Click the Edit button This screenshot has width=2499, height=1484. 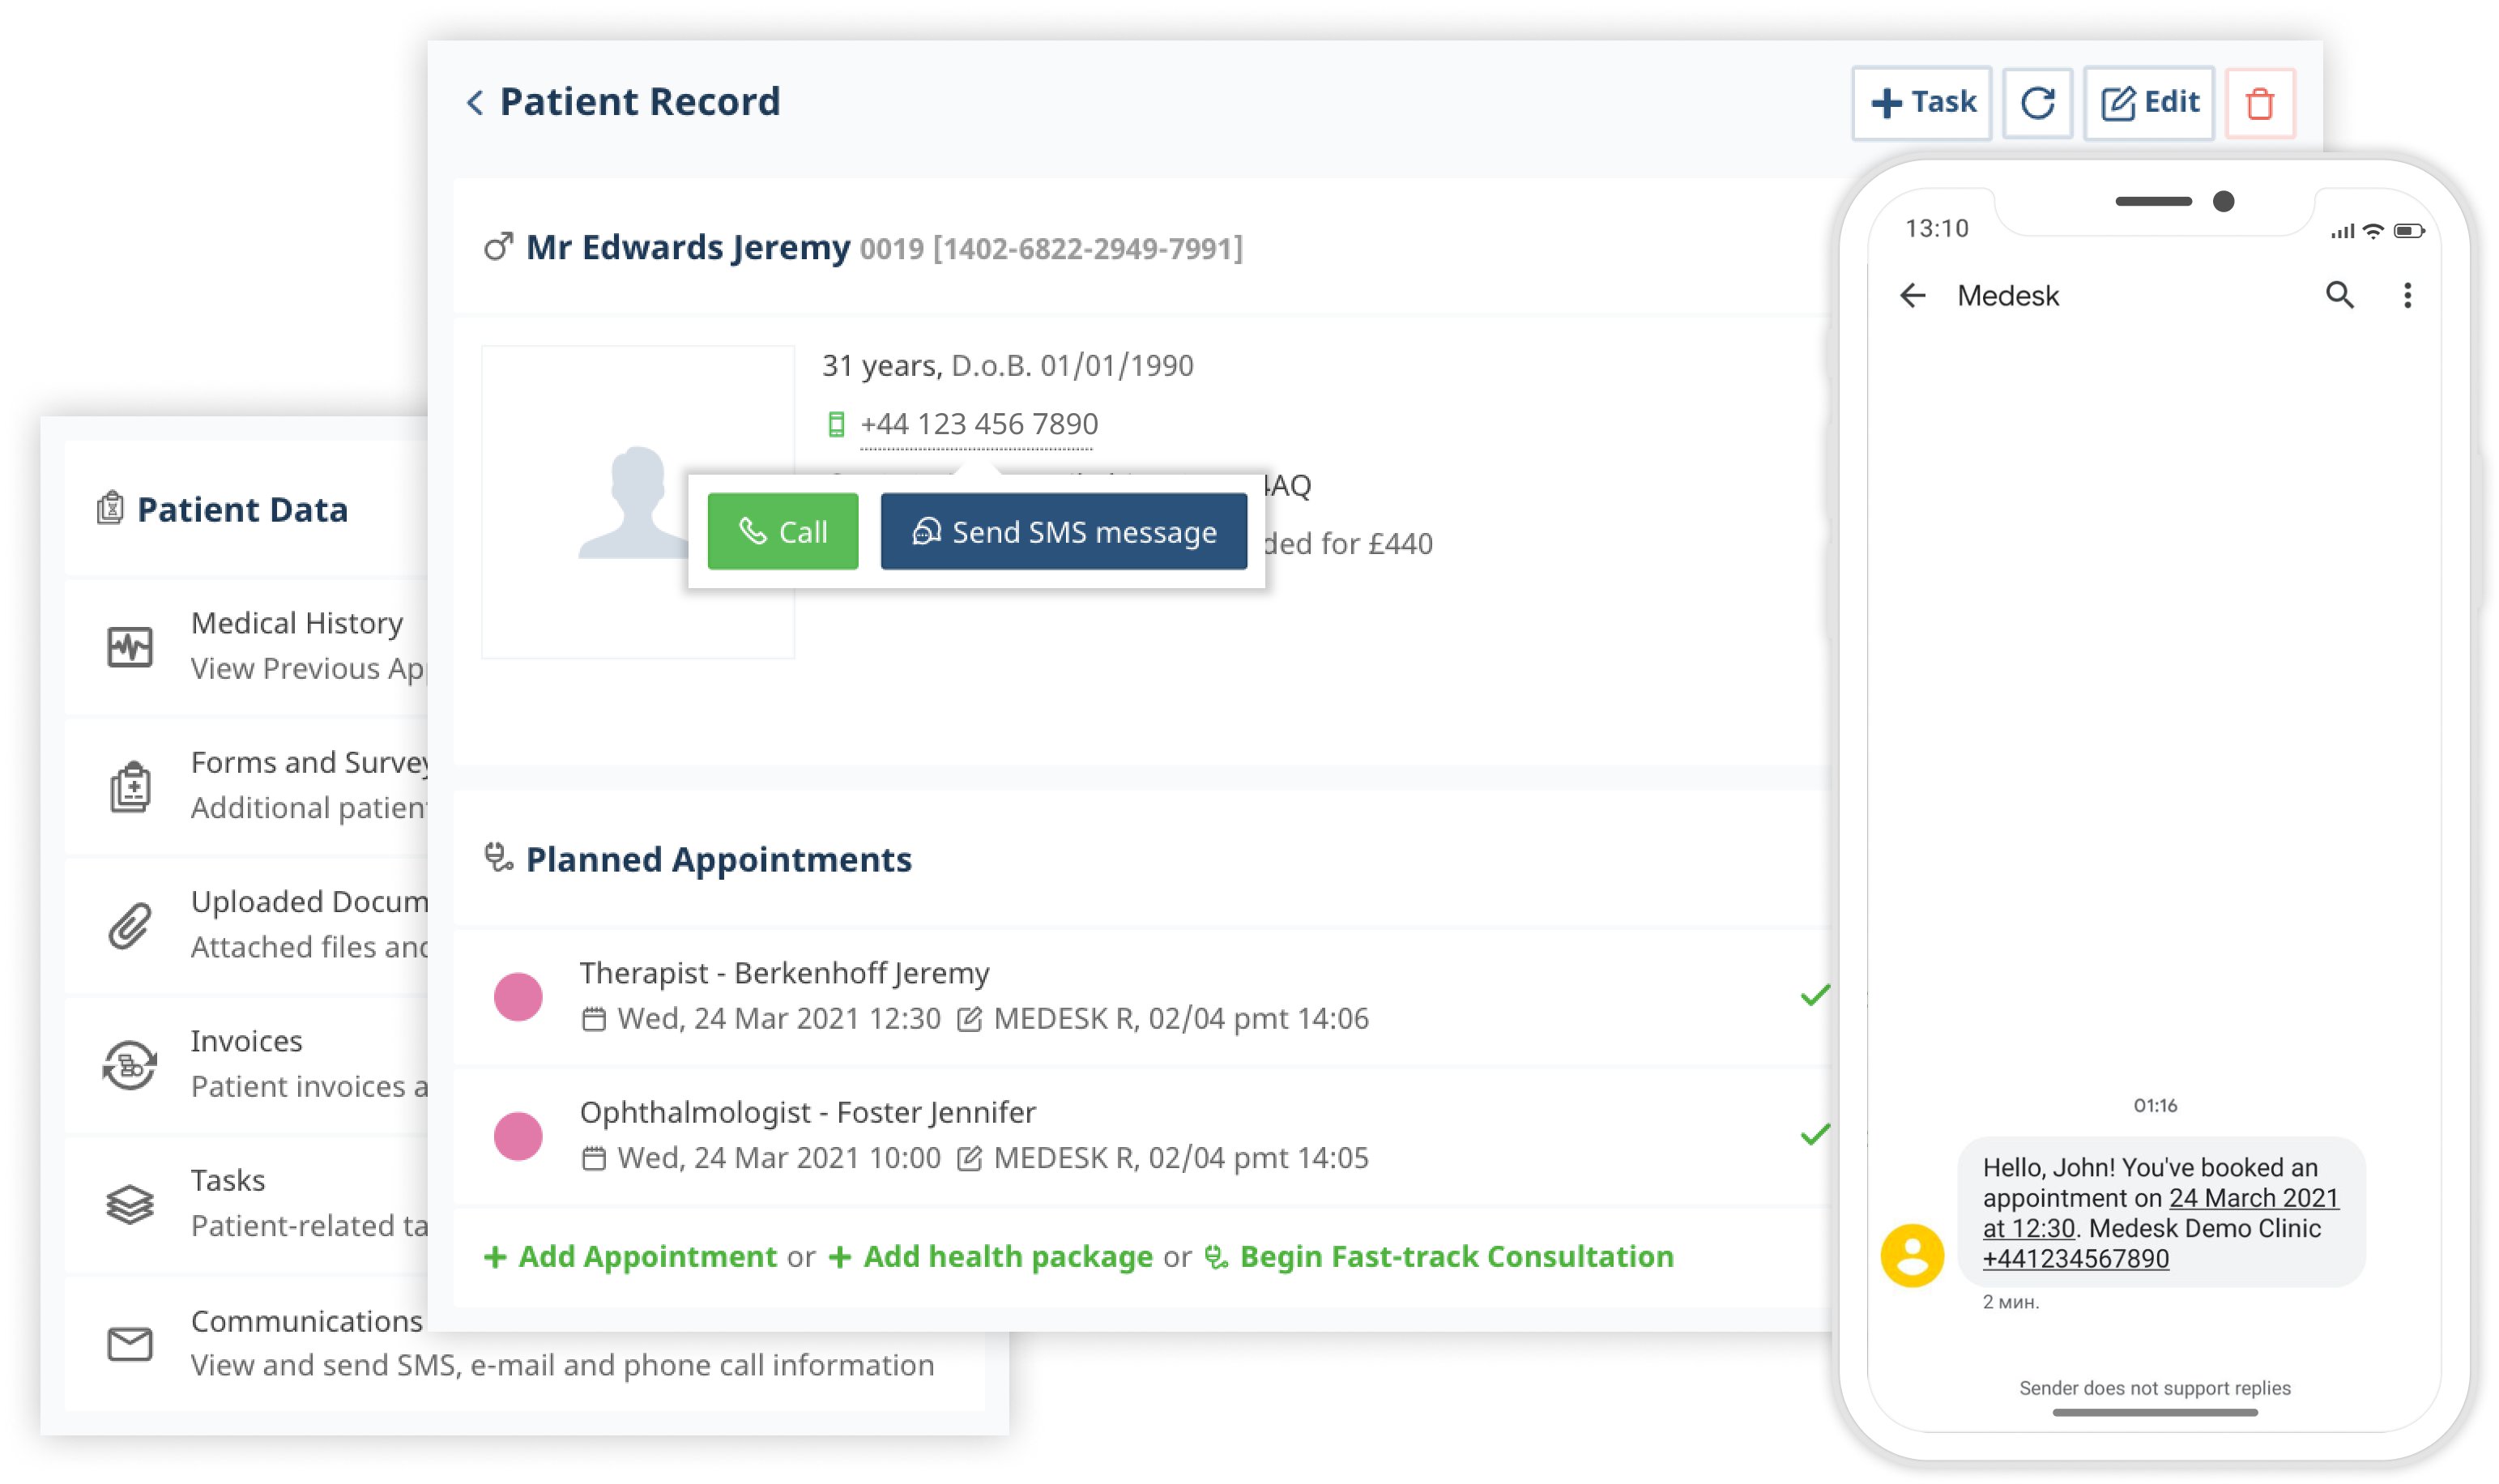(x=2148, y=103)
